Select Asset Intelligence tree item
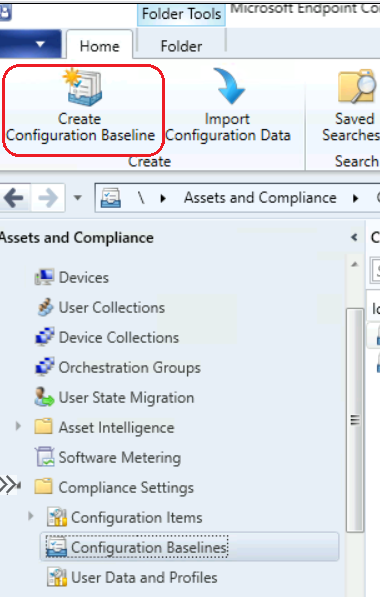The width and height of the screenshot is (380, 597). click(116, 428)
